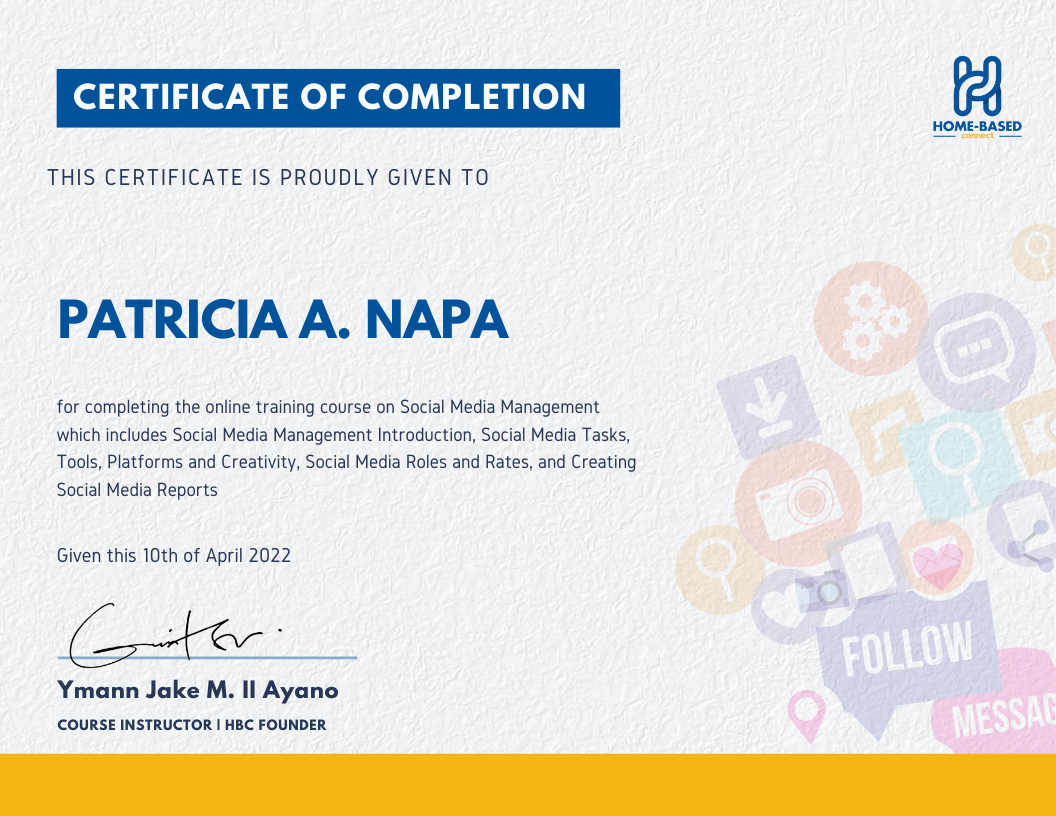Click the purple chat bubble icon
This screenshot has height=816, width=1056.
(976, 352)
